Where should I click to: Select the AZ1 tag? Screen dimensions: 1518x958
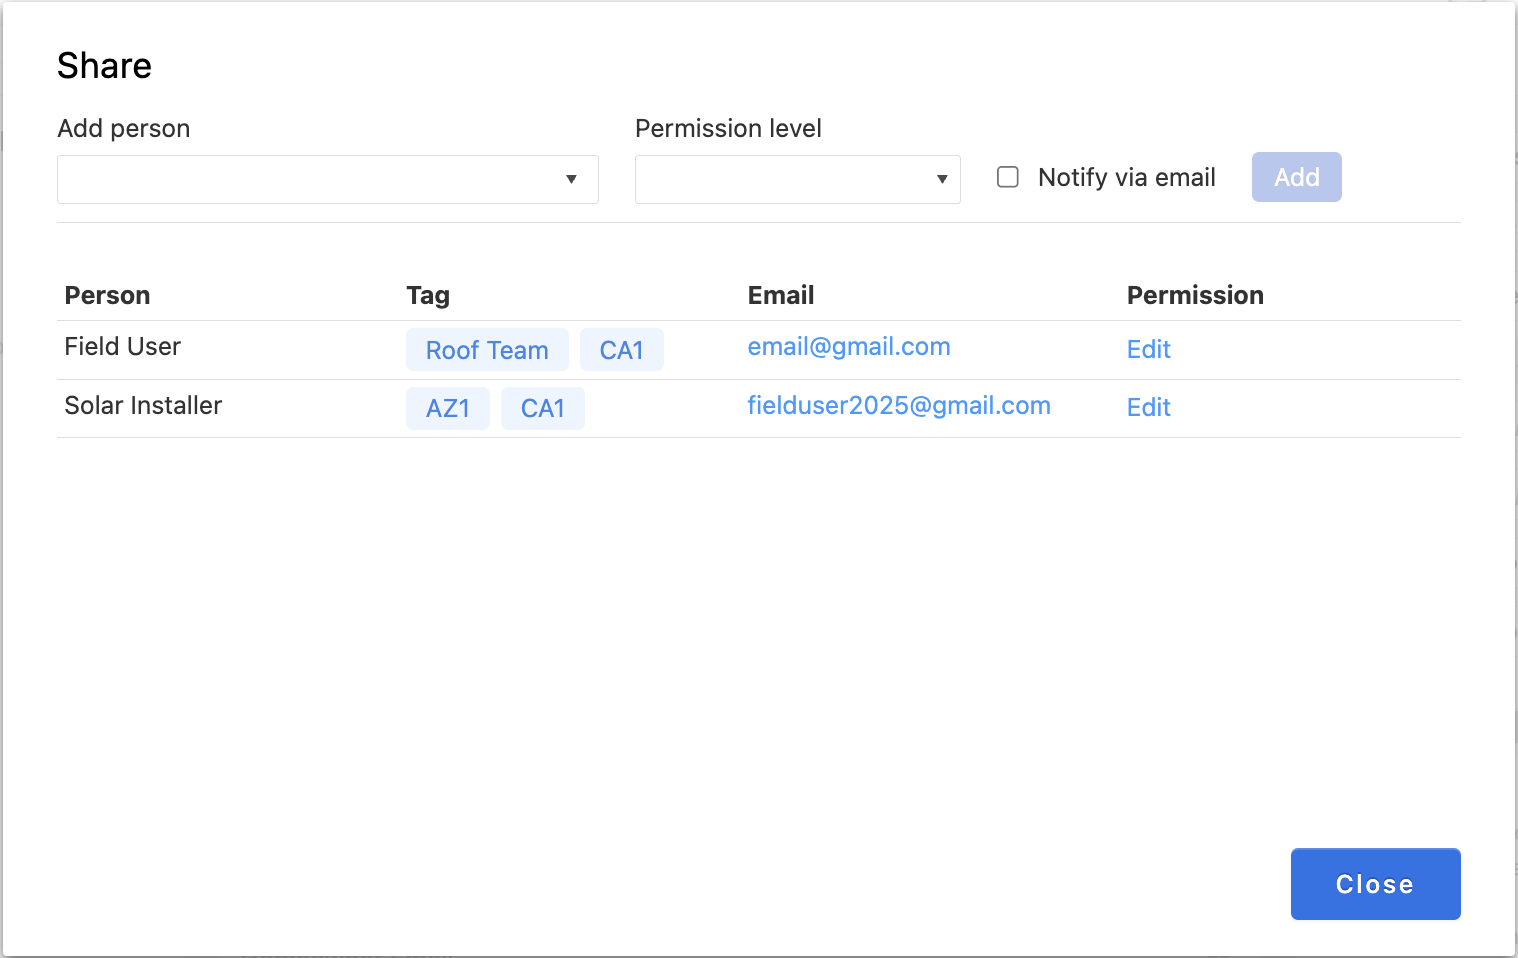(x=447, y=408)
